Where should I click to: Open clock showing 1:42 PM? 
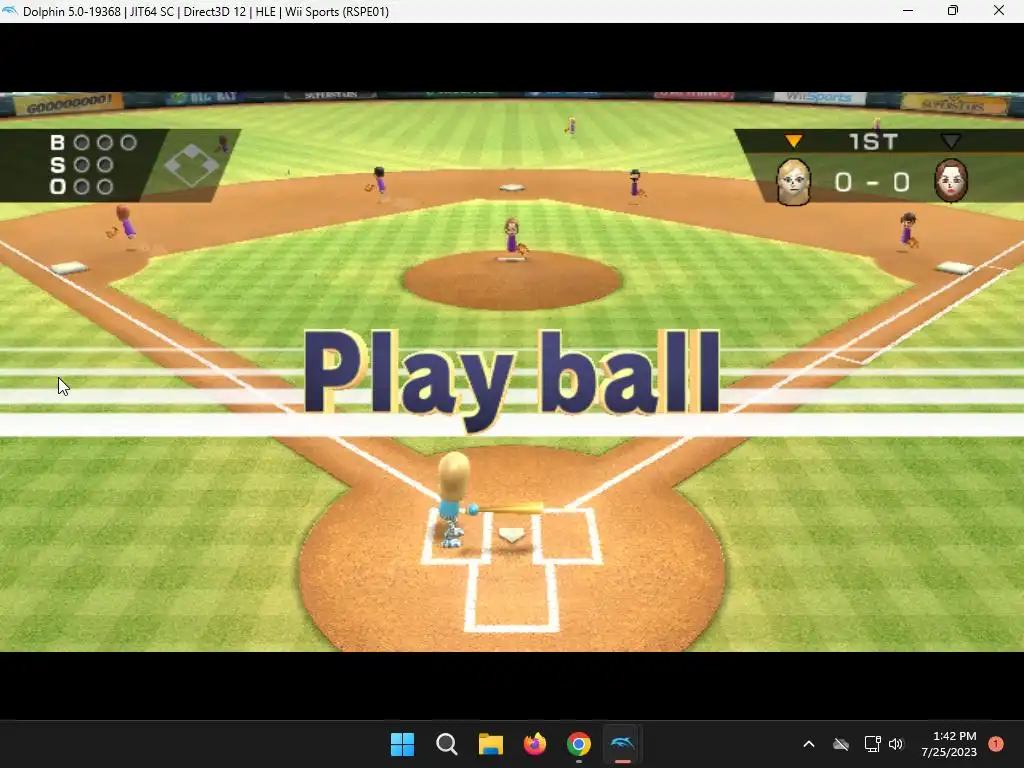click(949, 744)
